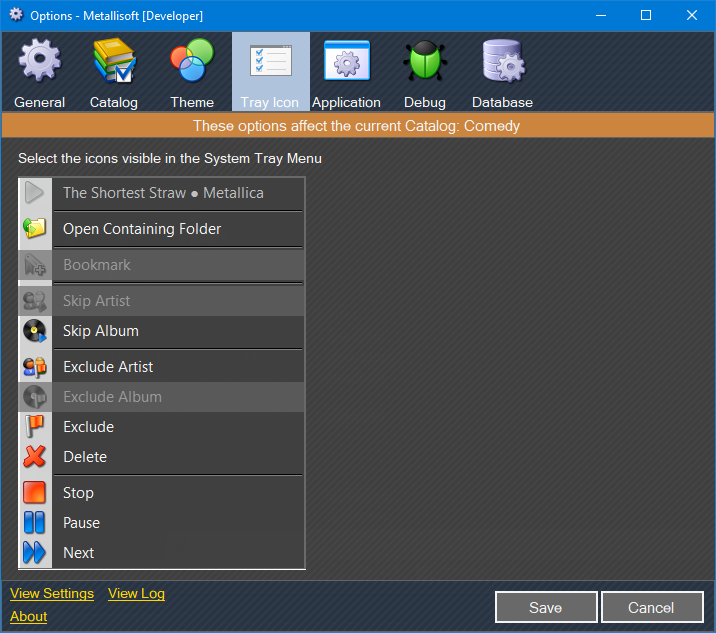This screenshot has width=716, height=633.
Task: Switch to the Catalog tab
Action: point(114,72)
